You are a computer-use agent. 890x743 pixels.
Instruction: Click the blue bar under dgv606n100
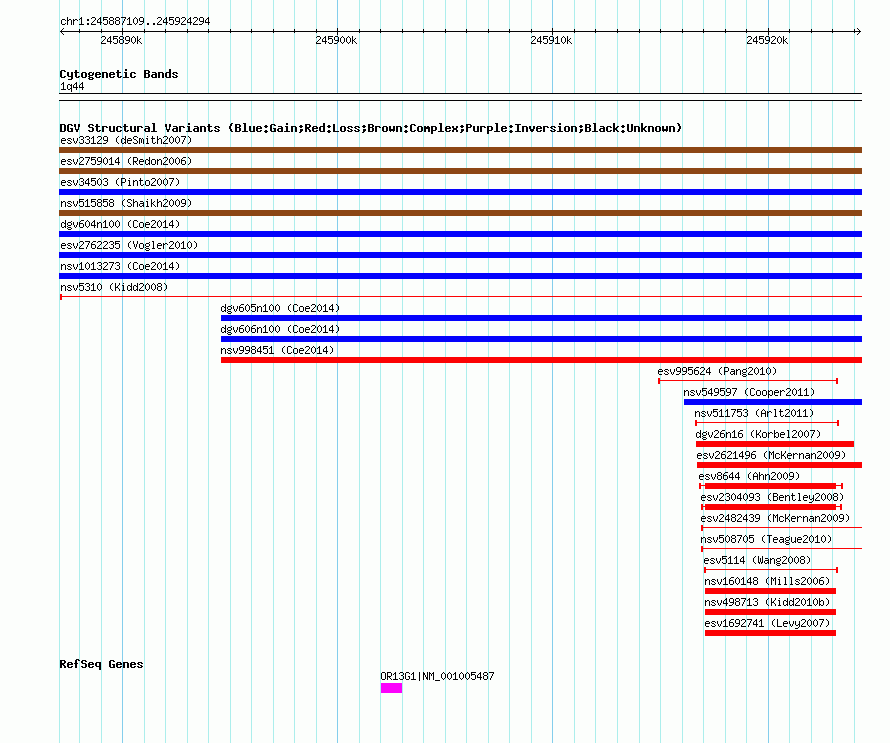pos(541,339)
